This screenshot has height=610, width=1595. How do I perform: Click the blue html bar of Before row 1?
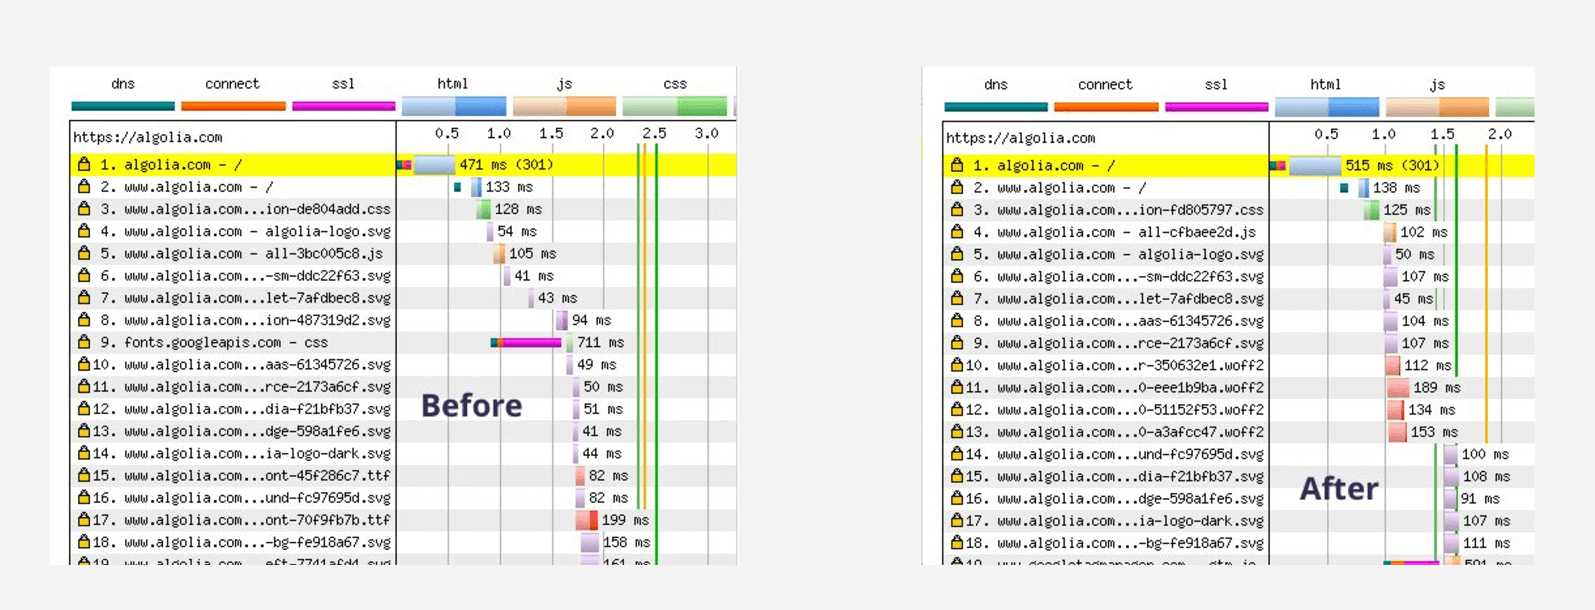(434, 164)
